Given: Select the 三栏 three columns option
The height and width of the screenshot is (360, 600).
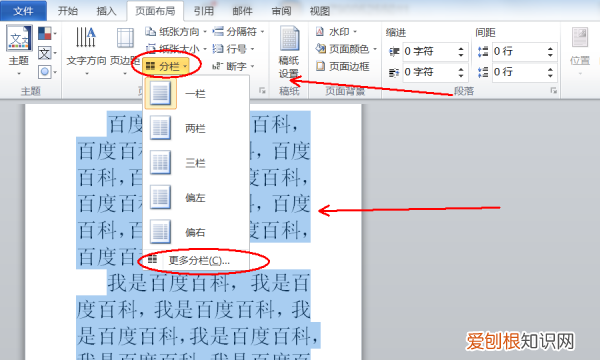Looking at the screenshot, I should [197, 163].
